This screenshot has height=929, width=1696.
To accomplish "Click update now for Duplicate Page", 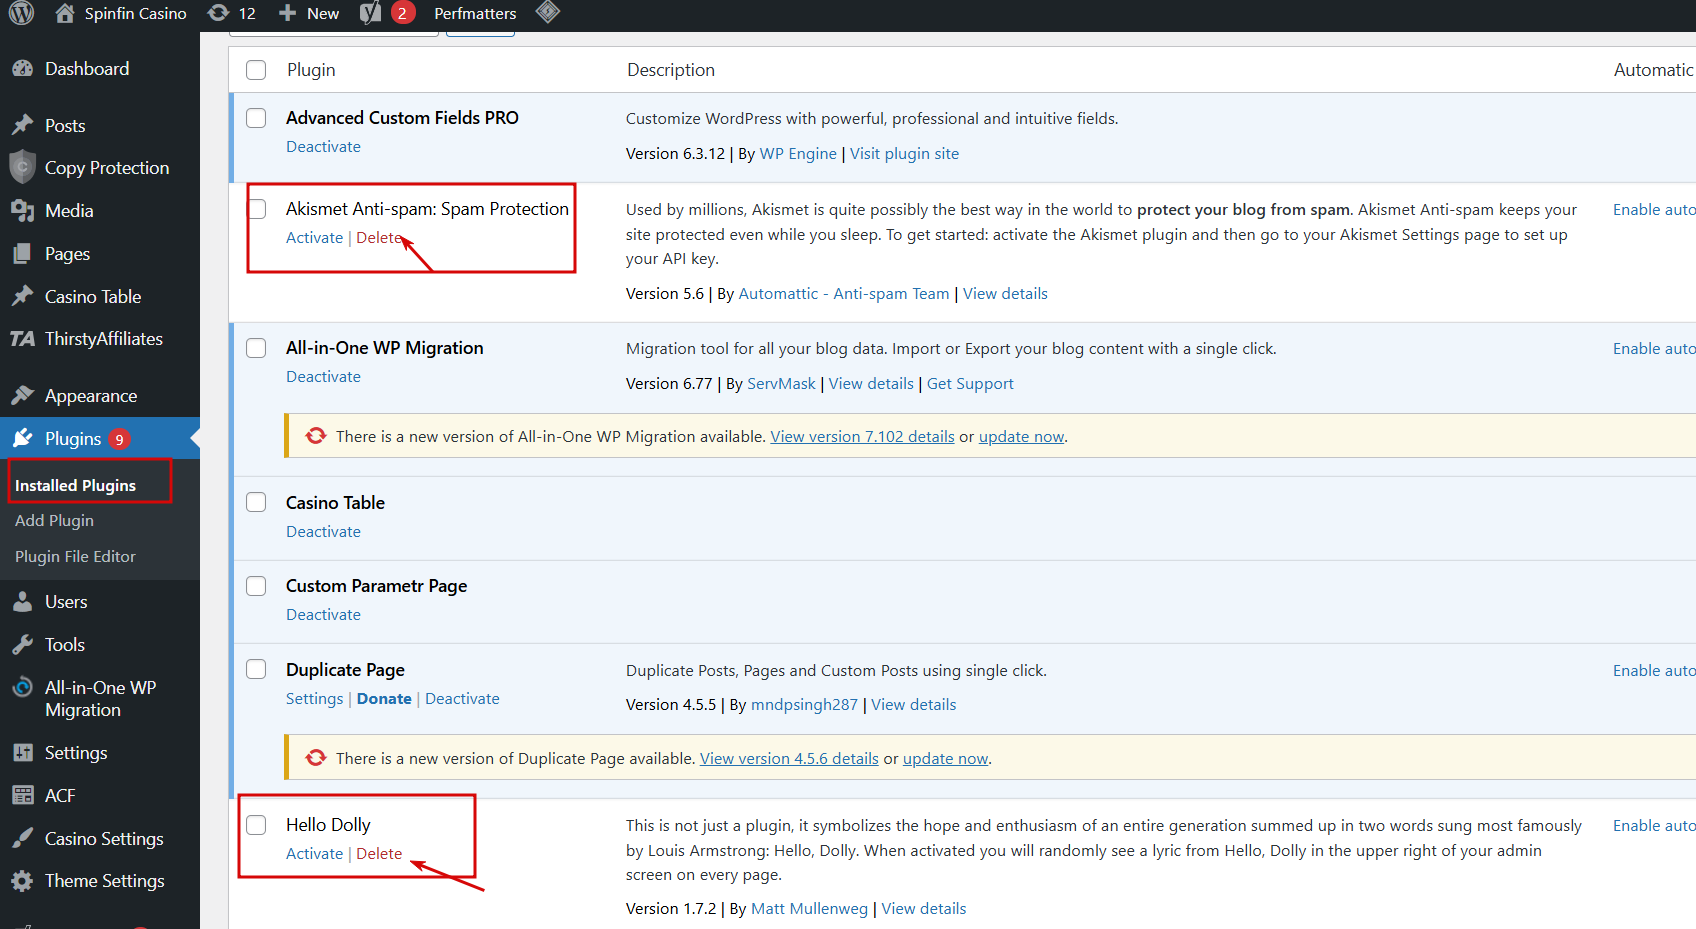I will click(x=945, y=759).
